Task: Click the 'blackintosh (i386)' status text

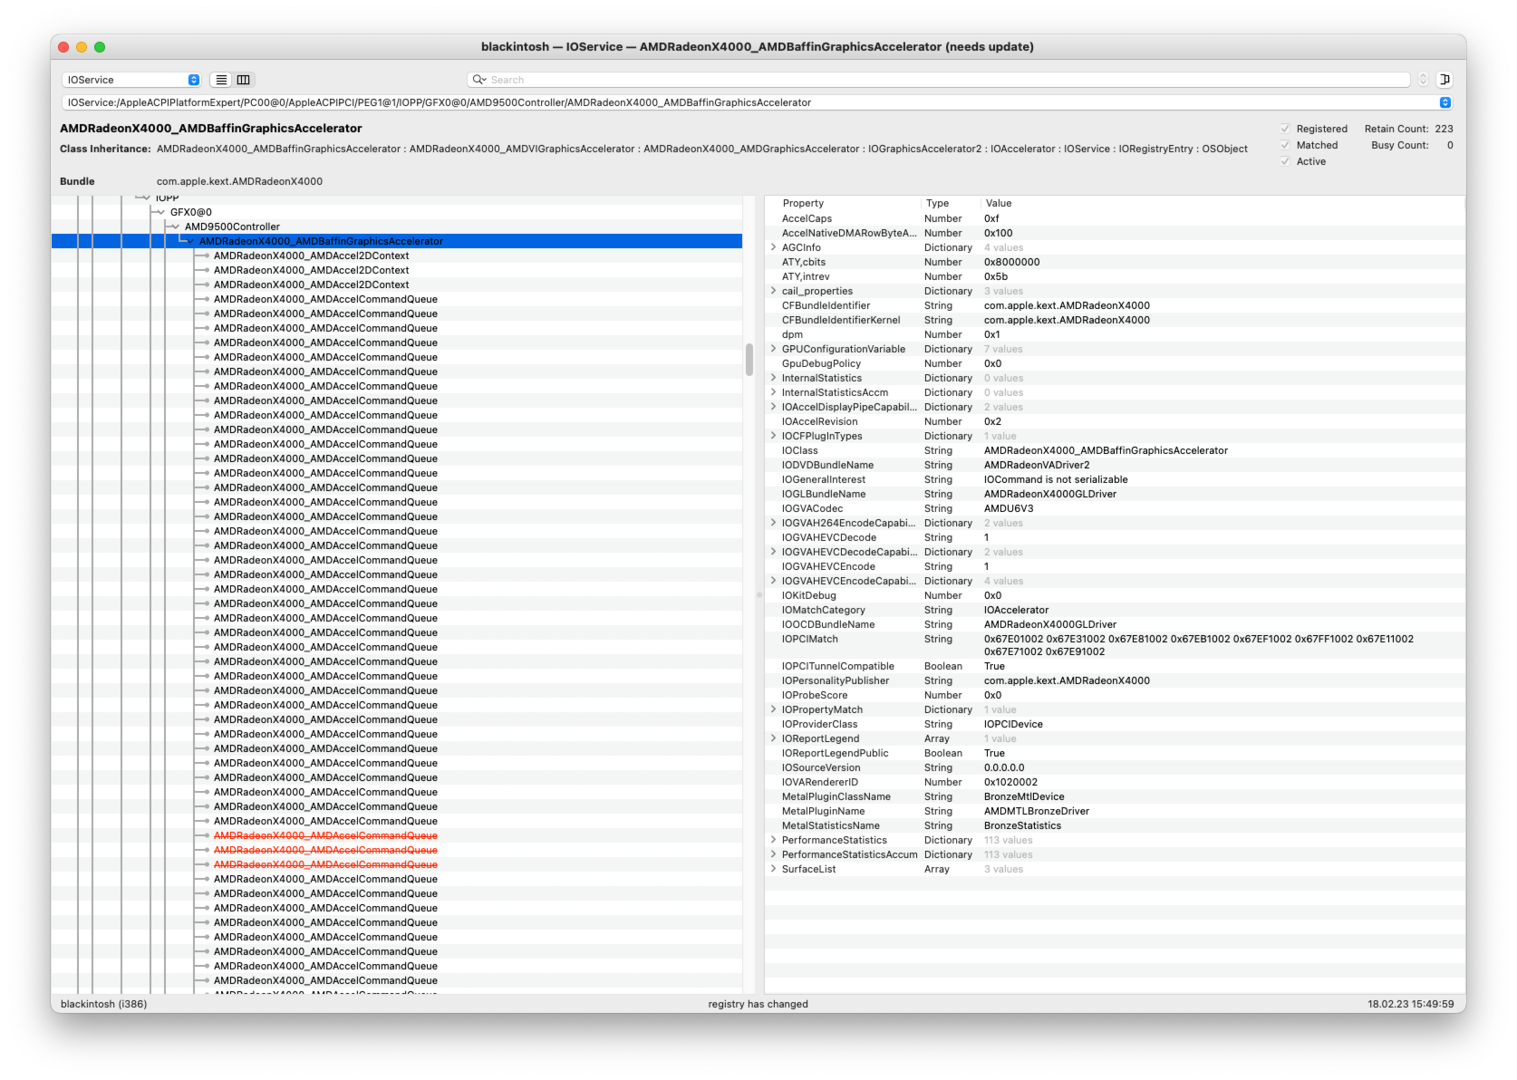Action: [x=104, y=1004]
